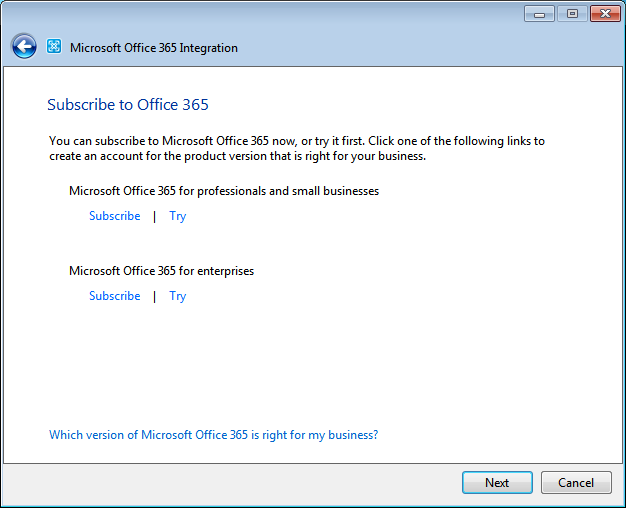The image size is (626, 508).
Task: Try Office 365 for enterprises
Action: point(177,296)
